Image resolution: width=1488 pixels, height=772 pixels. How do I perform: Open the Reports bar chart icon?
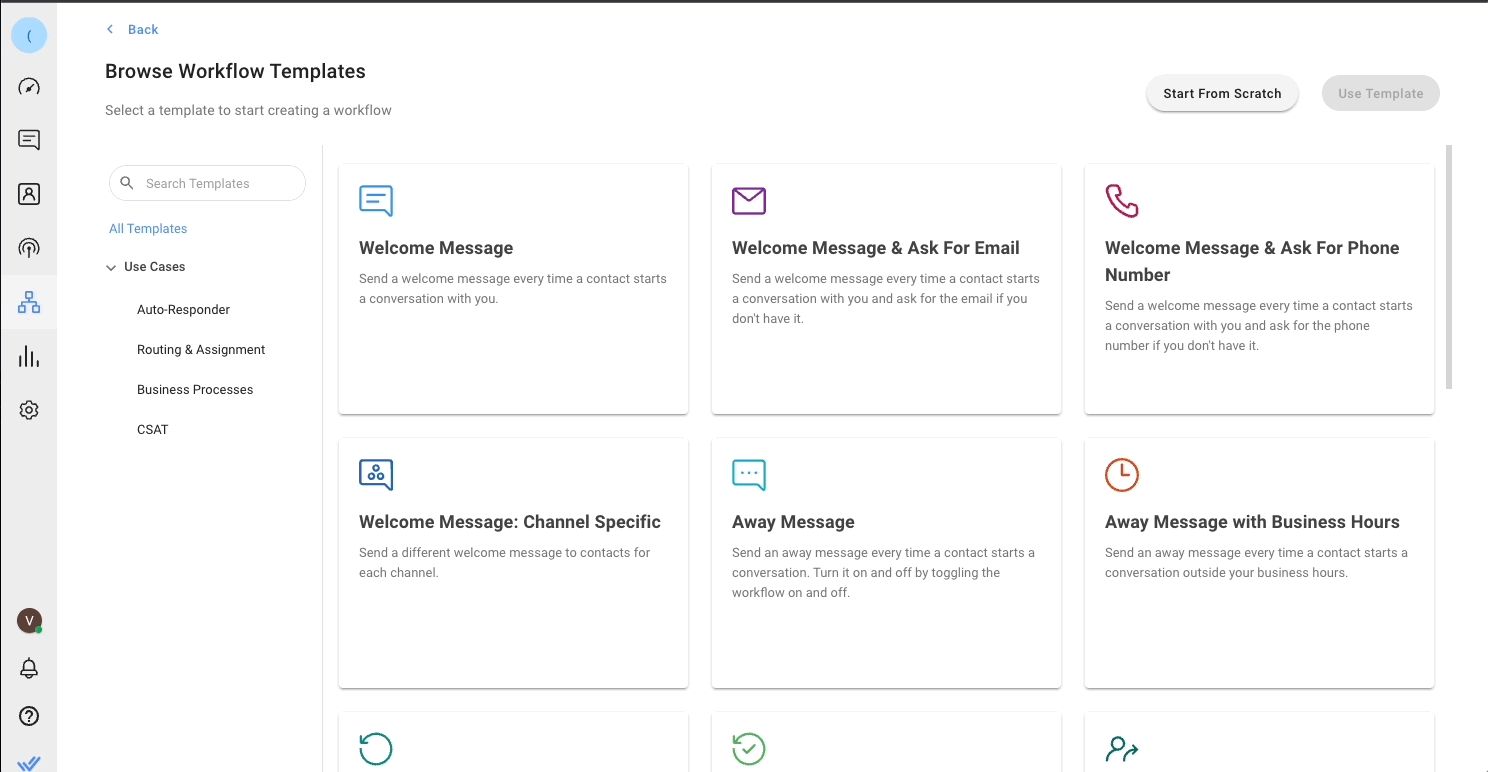[29, 357]
